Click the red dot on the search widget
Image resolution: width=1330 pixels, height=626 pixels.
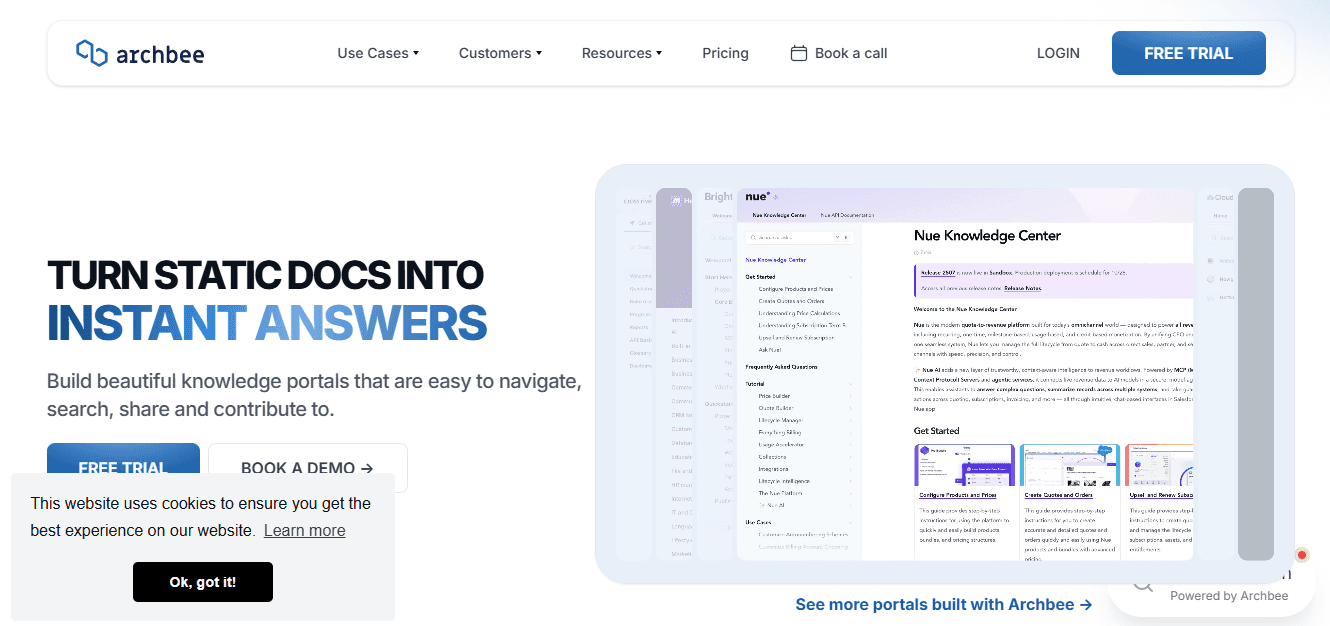1301,555
